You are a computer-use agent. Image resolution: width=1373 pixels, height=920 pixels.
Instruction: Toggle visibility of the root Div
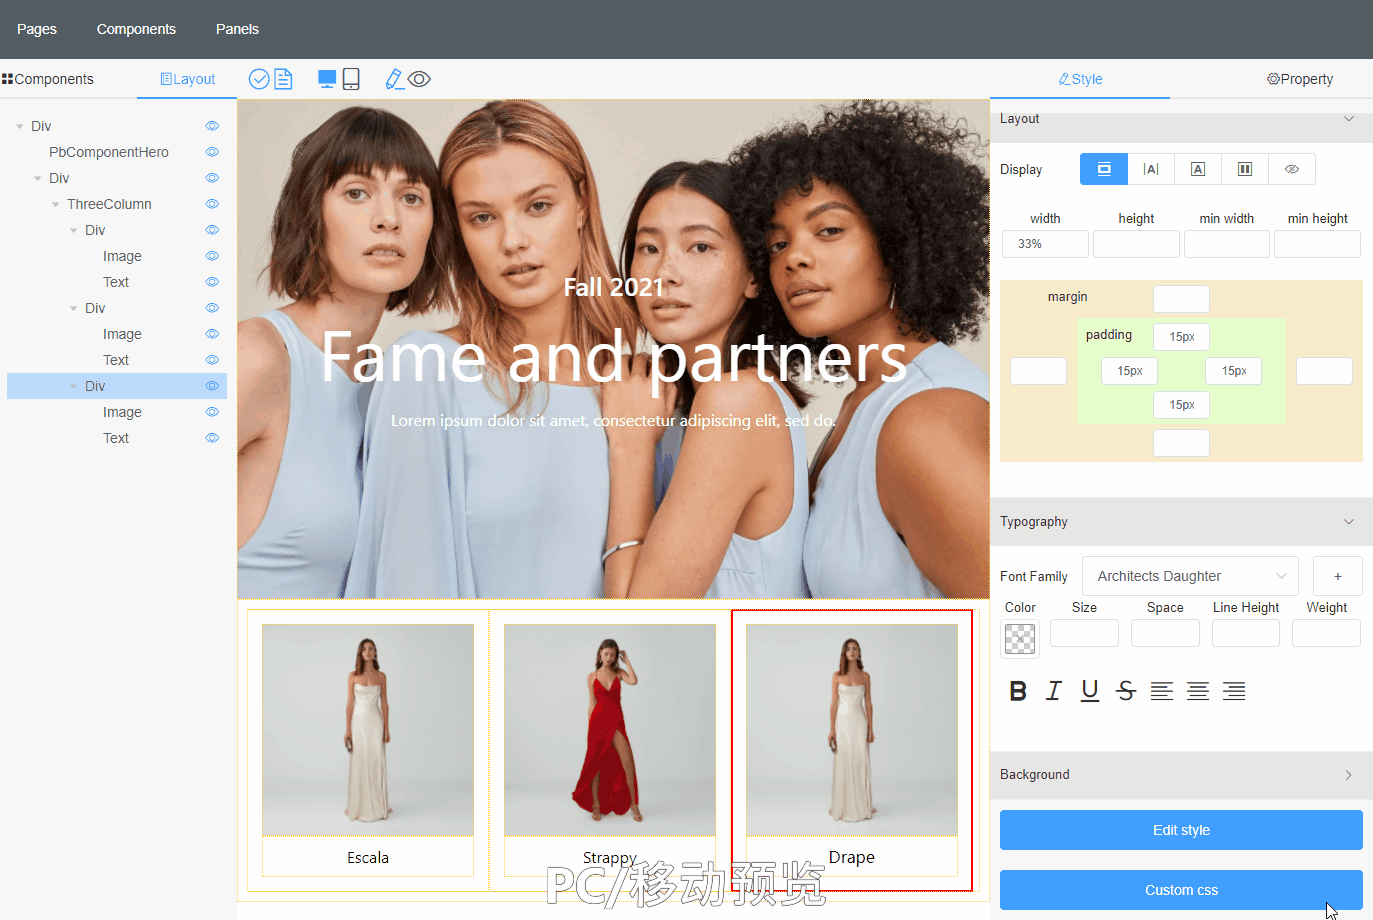pyautogui.click(x=212, y=126)
